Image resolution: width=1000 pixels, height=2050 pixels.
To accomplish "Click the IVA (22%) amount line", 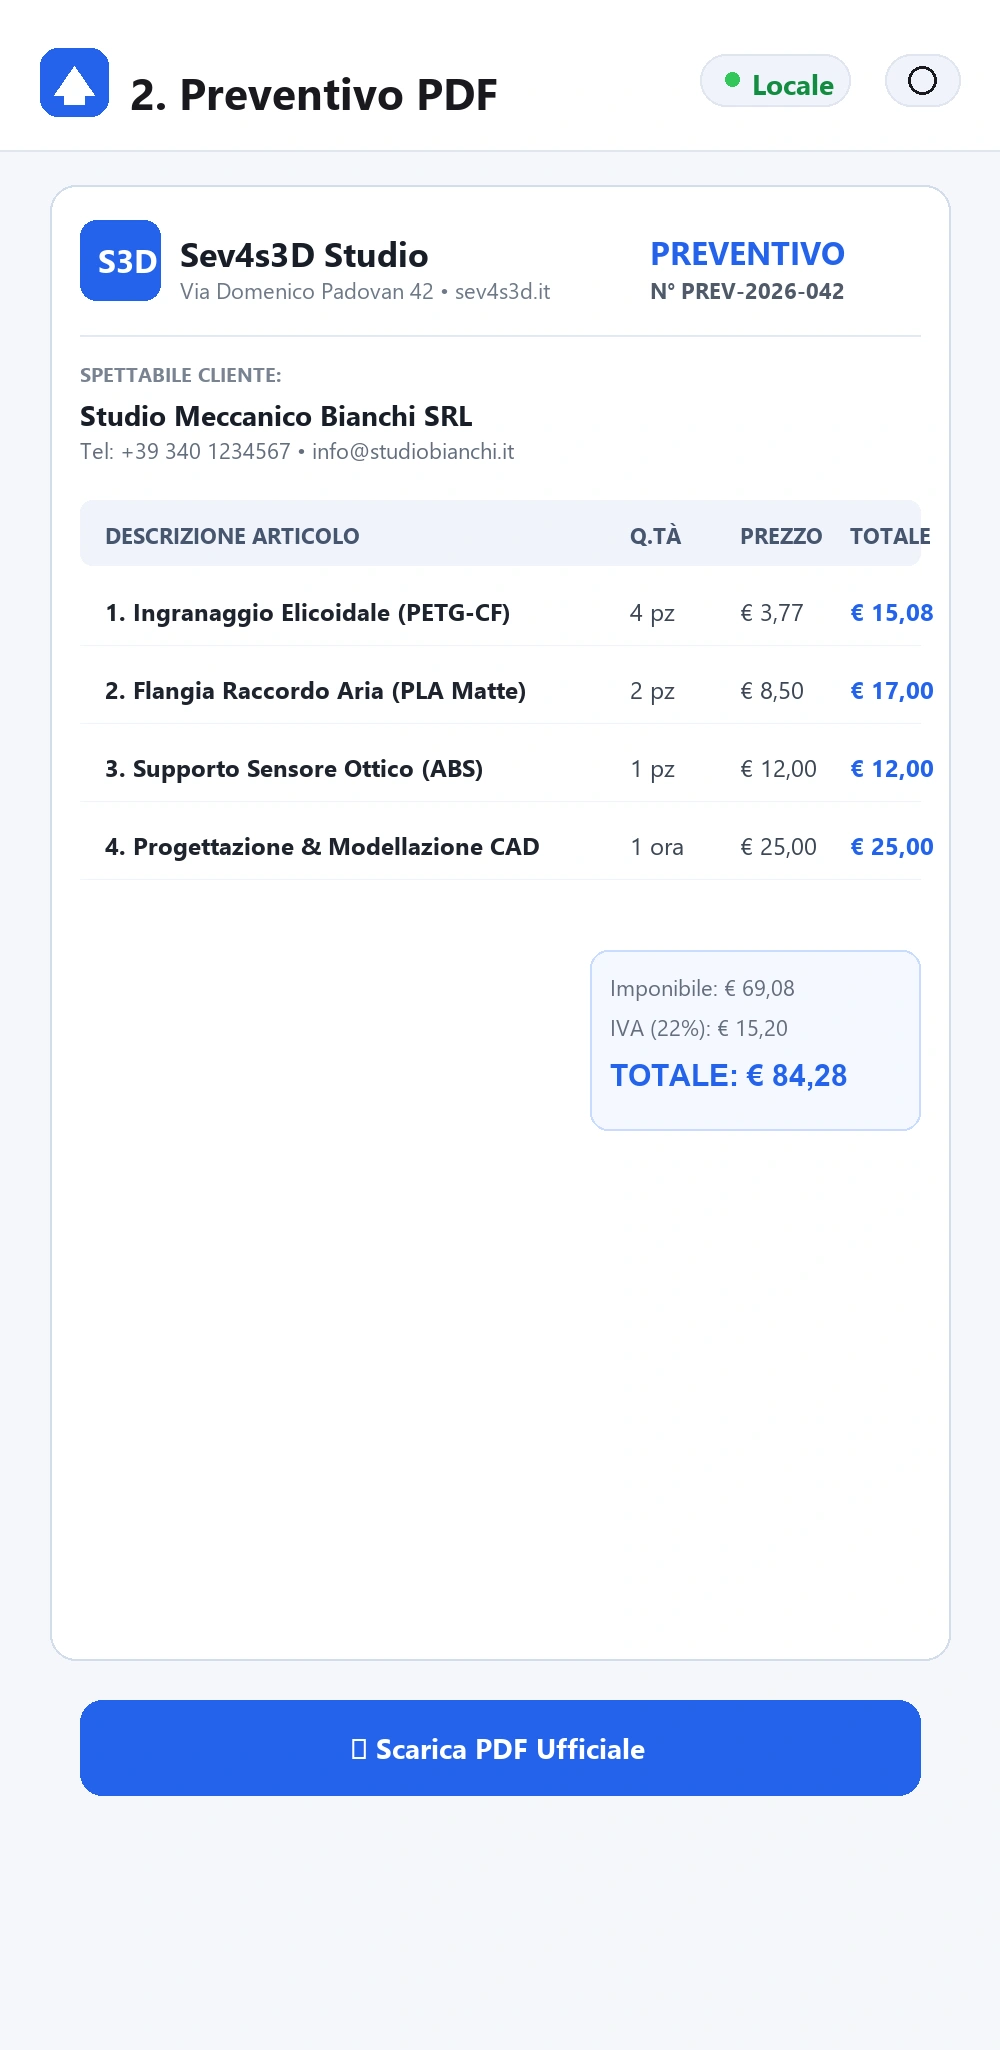I will [699, 1029].
